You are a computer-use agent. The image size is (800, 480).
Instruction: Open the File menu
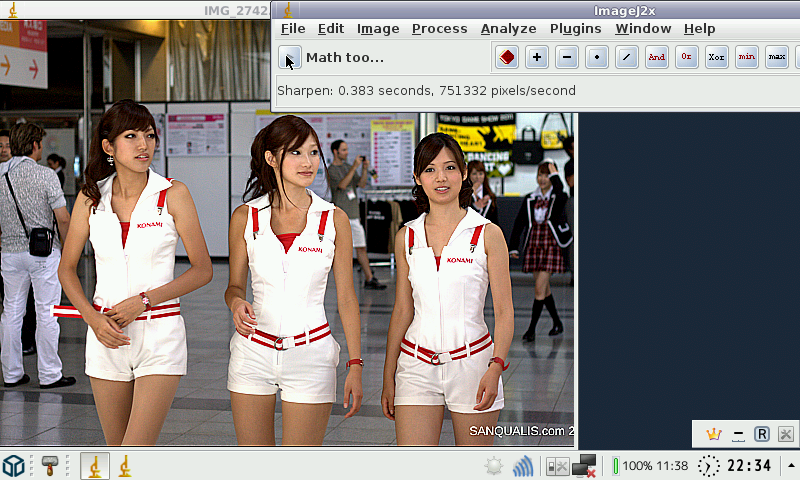[293, 29]
